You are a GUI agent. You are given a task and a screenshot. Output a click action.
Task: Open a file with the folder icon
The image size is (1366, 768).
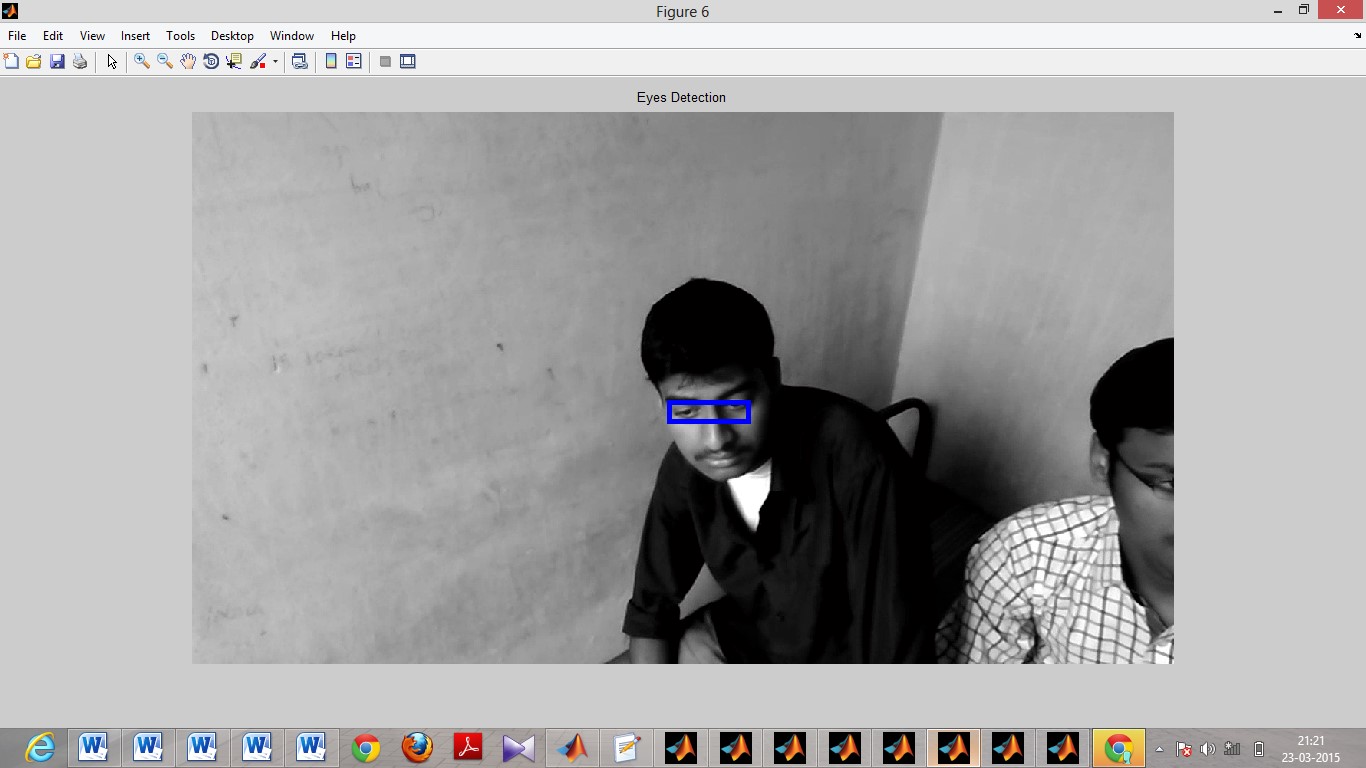(34, 62)
